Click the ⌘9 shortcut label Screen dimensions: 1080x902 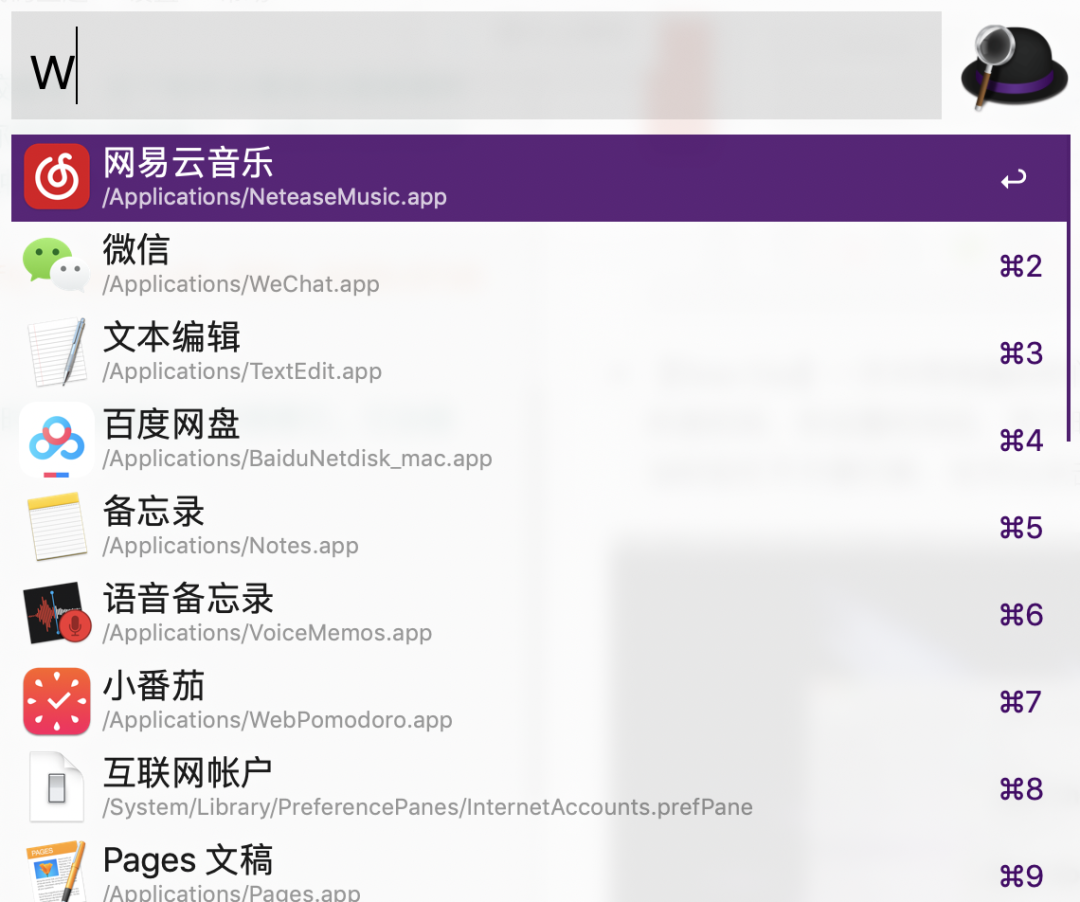tap(1021, 877)
